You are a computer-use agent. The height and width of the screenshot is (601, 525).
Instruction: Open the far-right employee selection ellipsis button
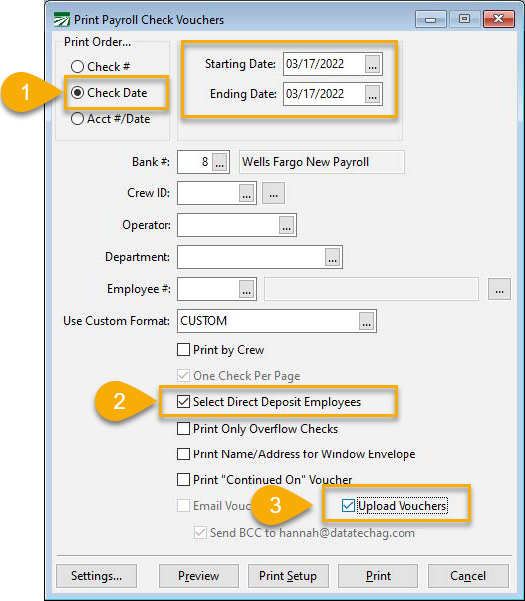coord(499,289)
